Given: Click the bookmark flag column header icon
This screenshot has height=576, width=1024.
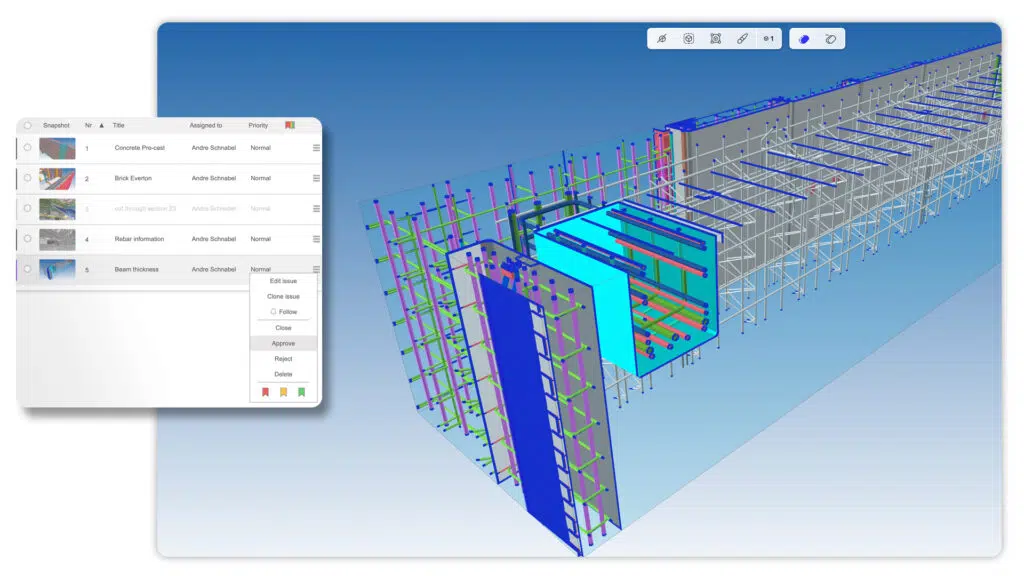Looking at the screenshot, I should [289, 126].
